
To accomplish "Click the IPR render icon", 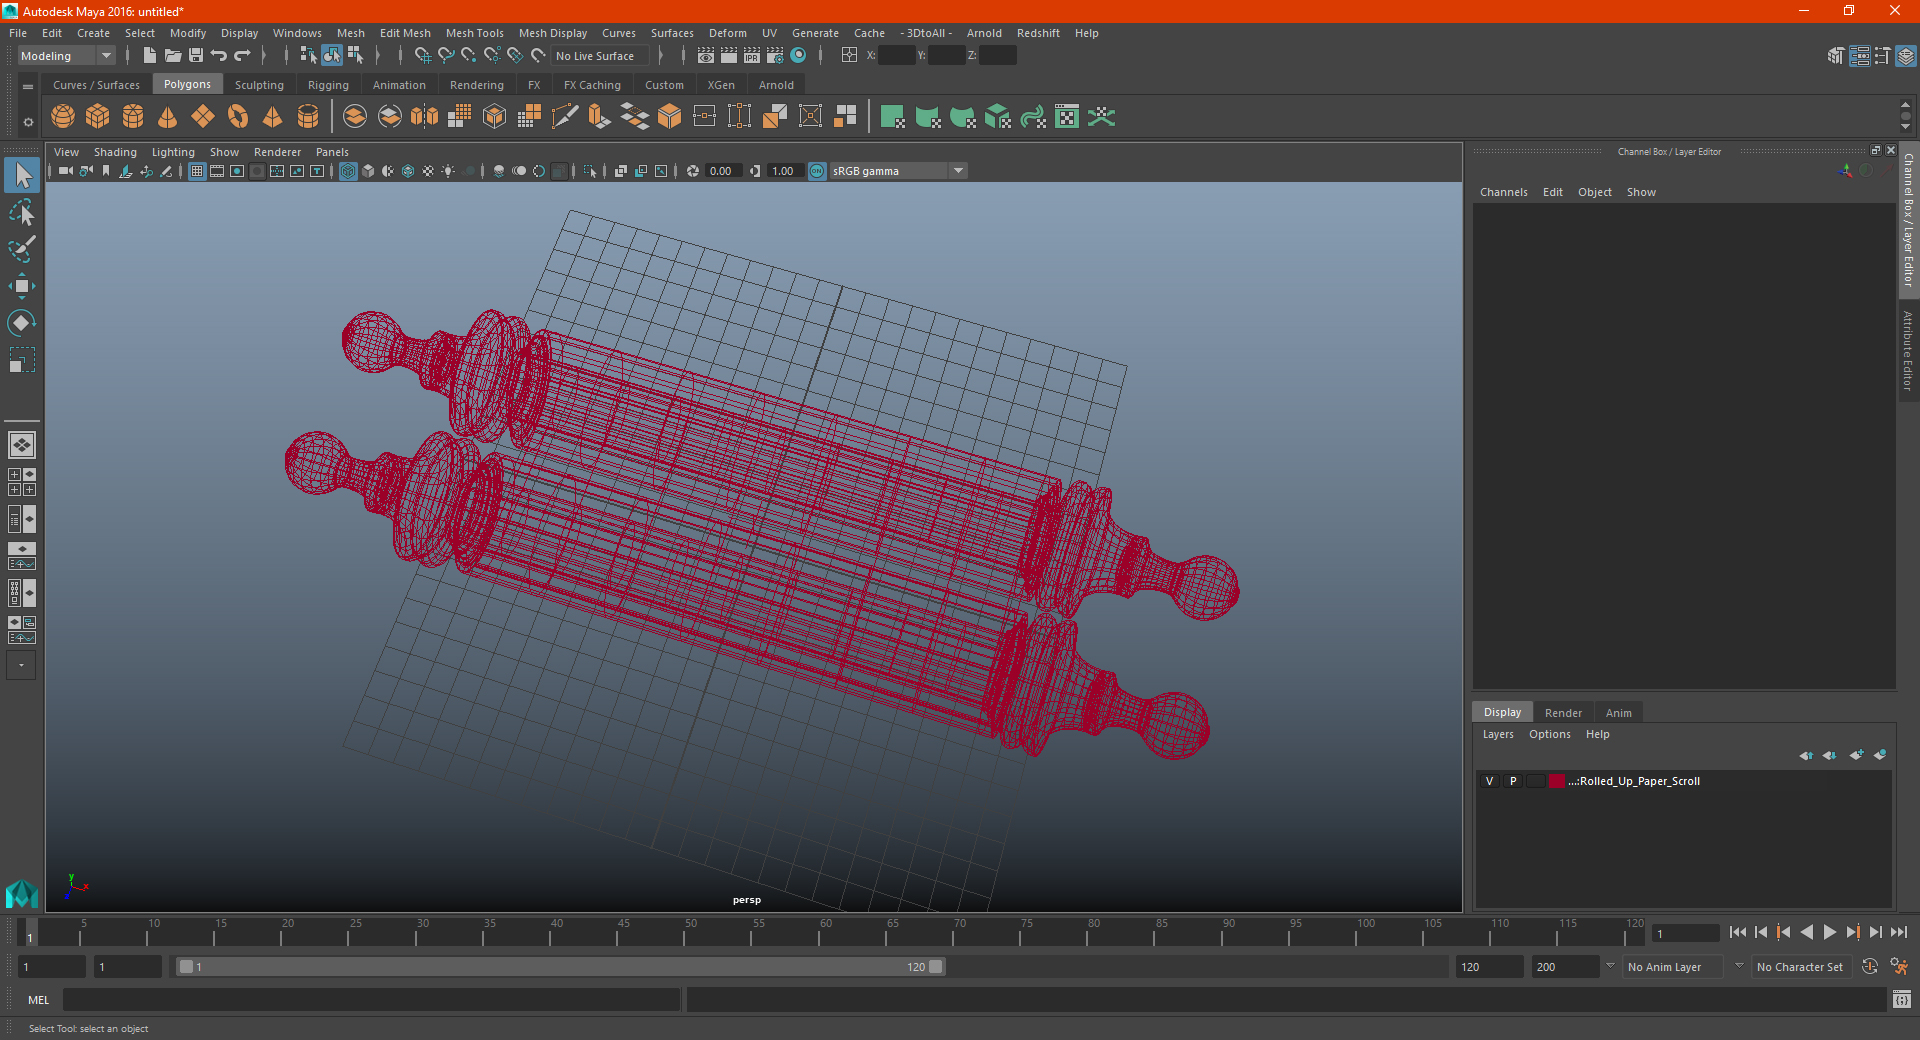I will tap(752, 56).
